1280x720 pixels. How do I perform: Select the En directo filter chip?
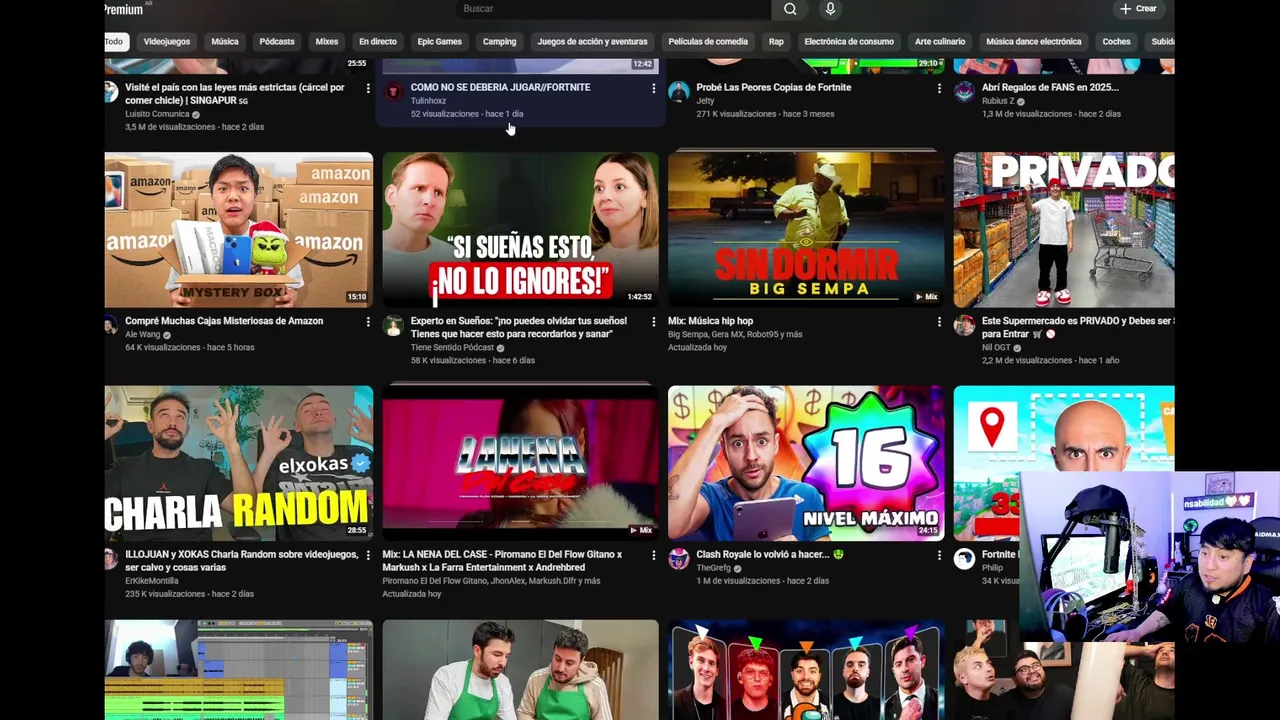coord(378,42)
